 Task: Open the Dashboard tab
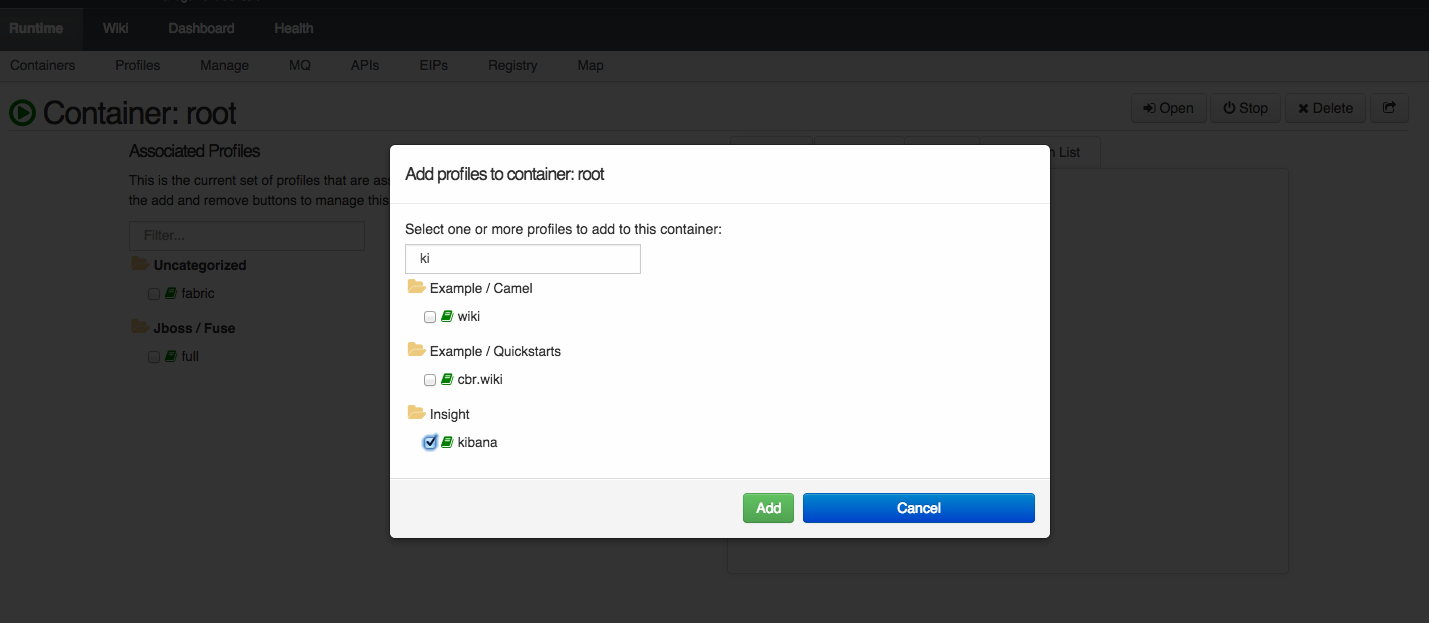point(201,28)
